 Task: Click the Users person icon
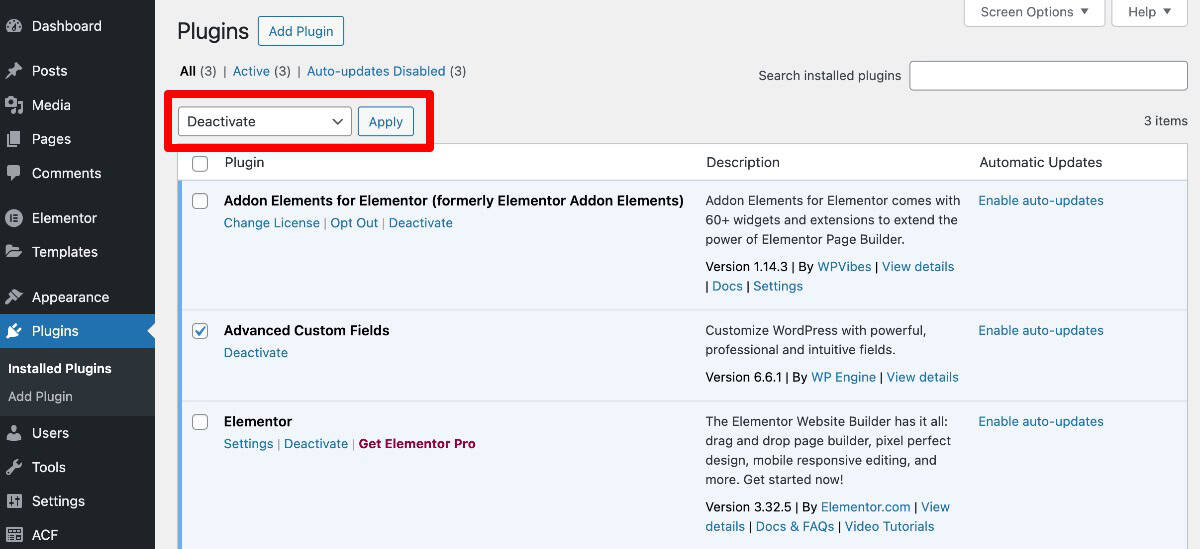[14, 433]
